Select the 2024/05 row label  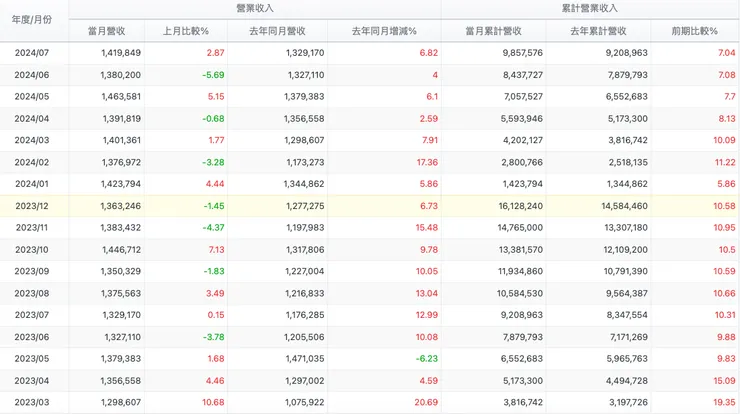pyautogui.click(x=32, y=97)
